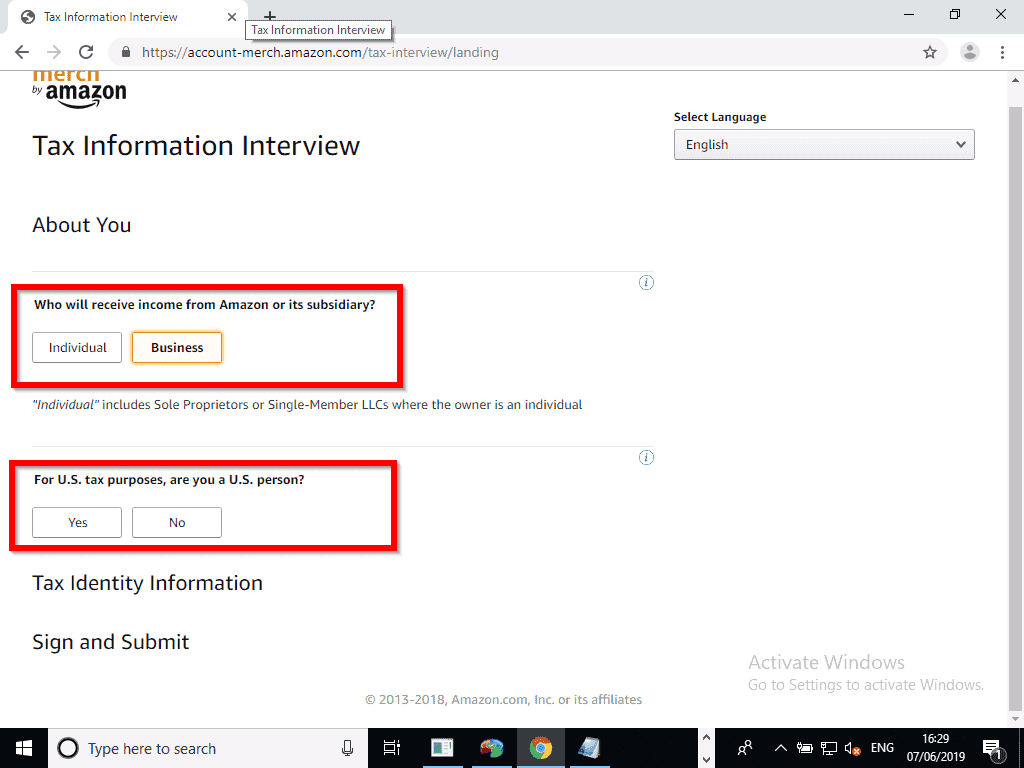Click the page scrollbar down arrow
This screenshot has height=768, width=1024.
[x=1016, y=720]
